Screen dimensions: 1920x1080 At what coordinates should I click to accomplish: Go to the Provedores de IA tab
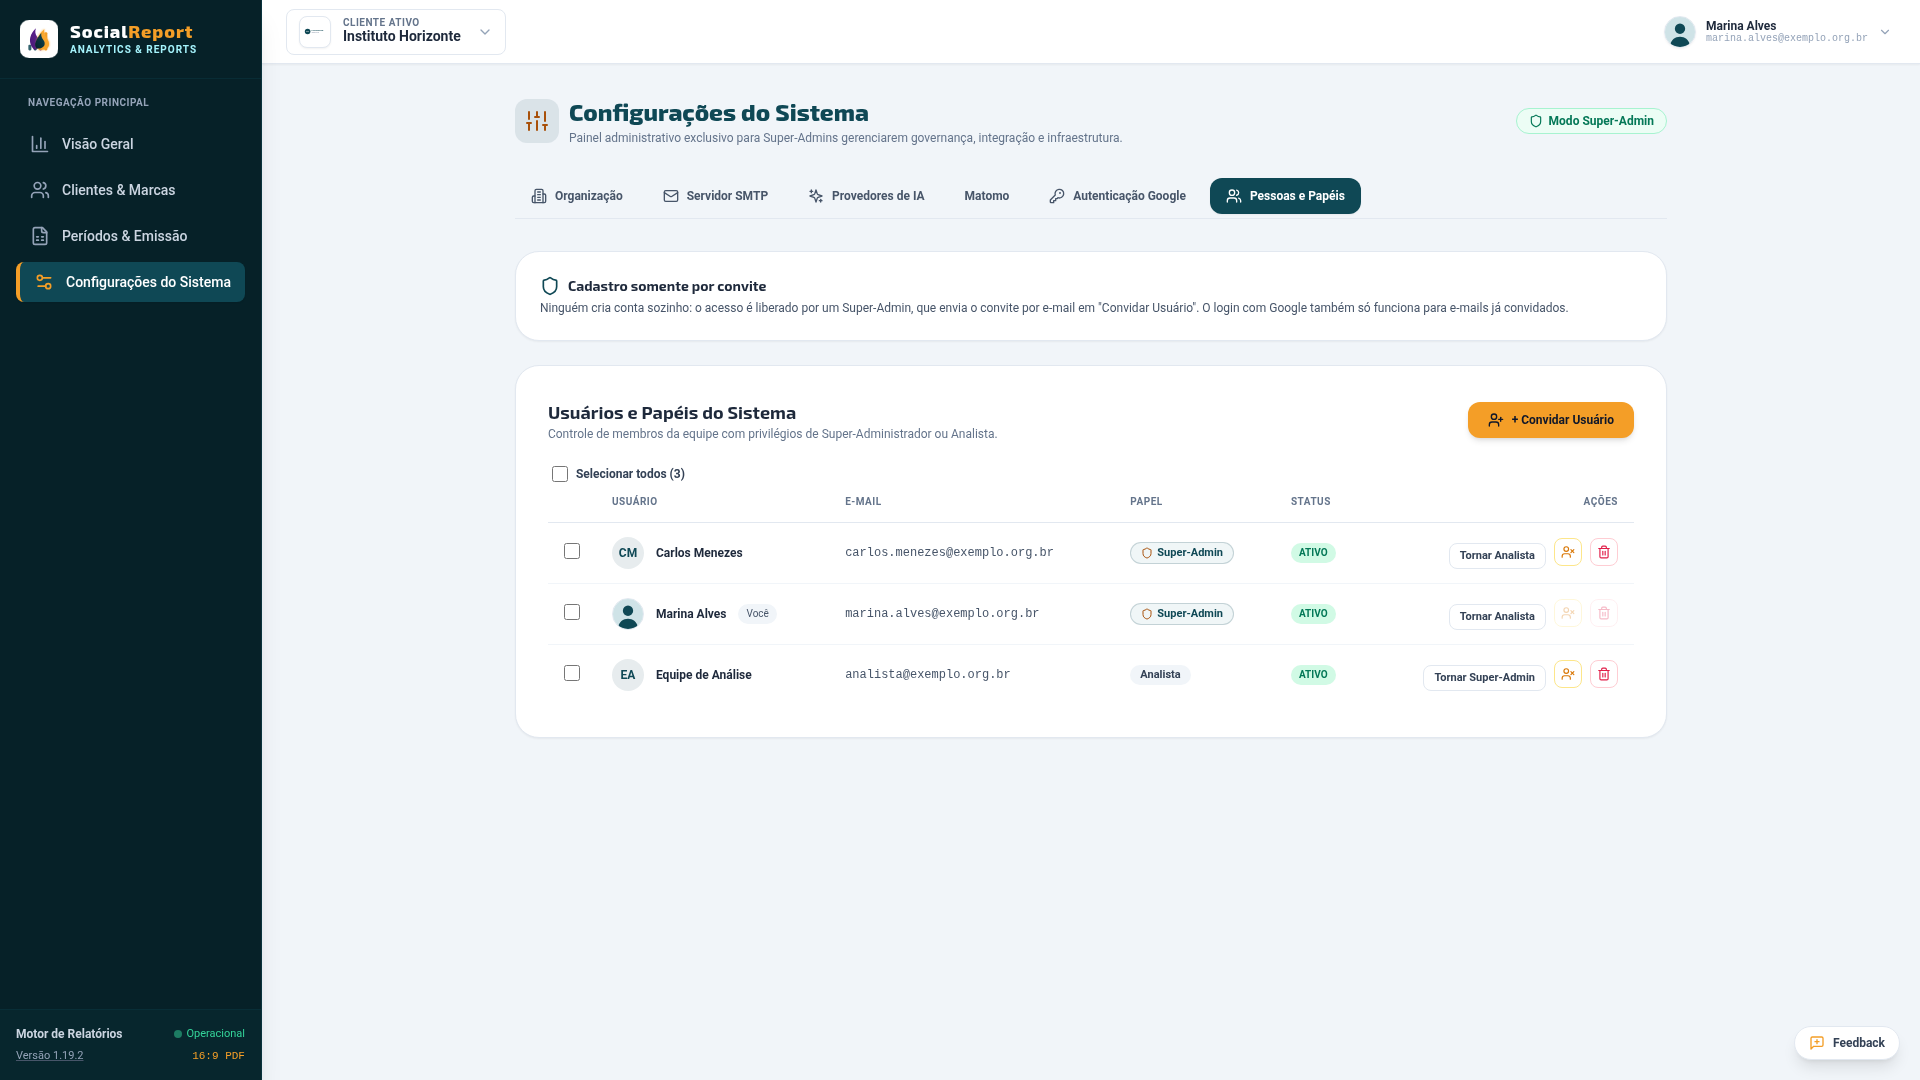point(866,196)
